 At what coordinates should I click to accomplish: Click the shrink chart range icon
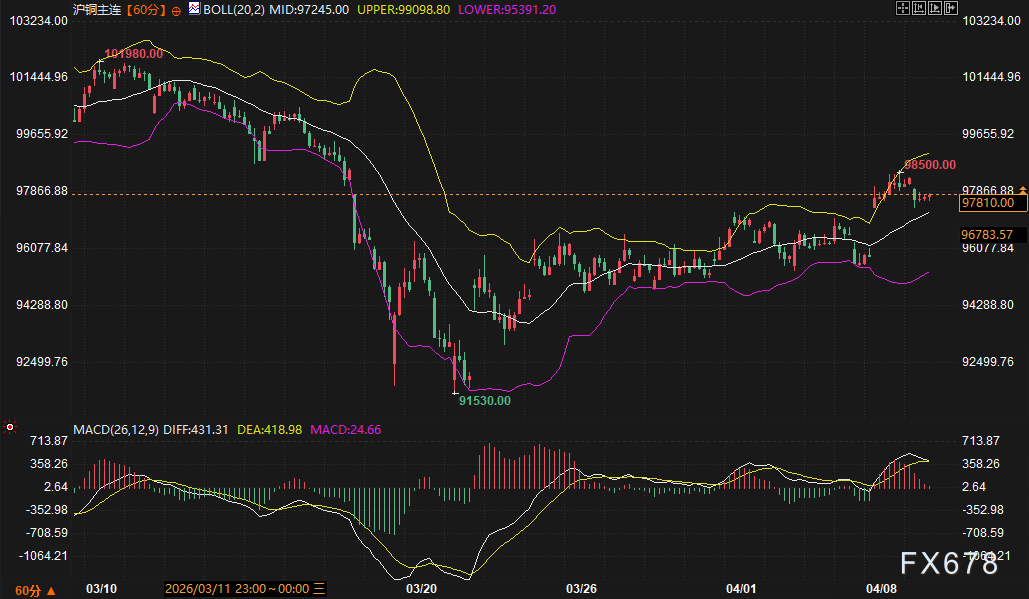(x=920, y=8)
